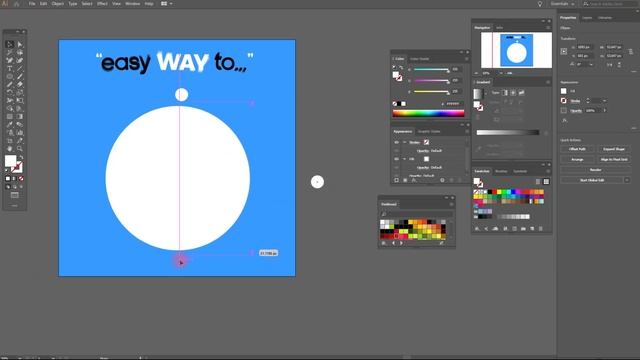
Task: Click Start Global Edit button
Action: coord(592,180)
